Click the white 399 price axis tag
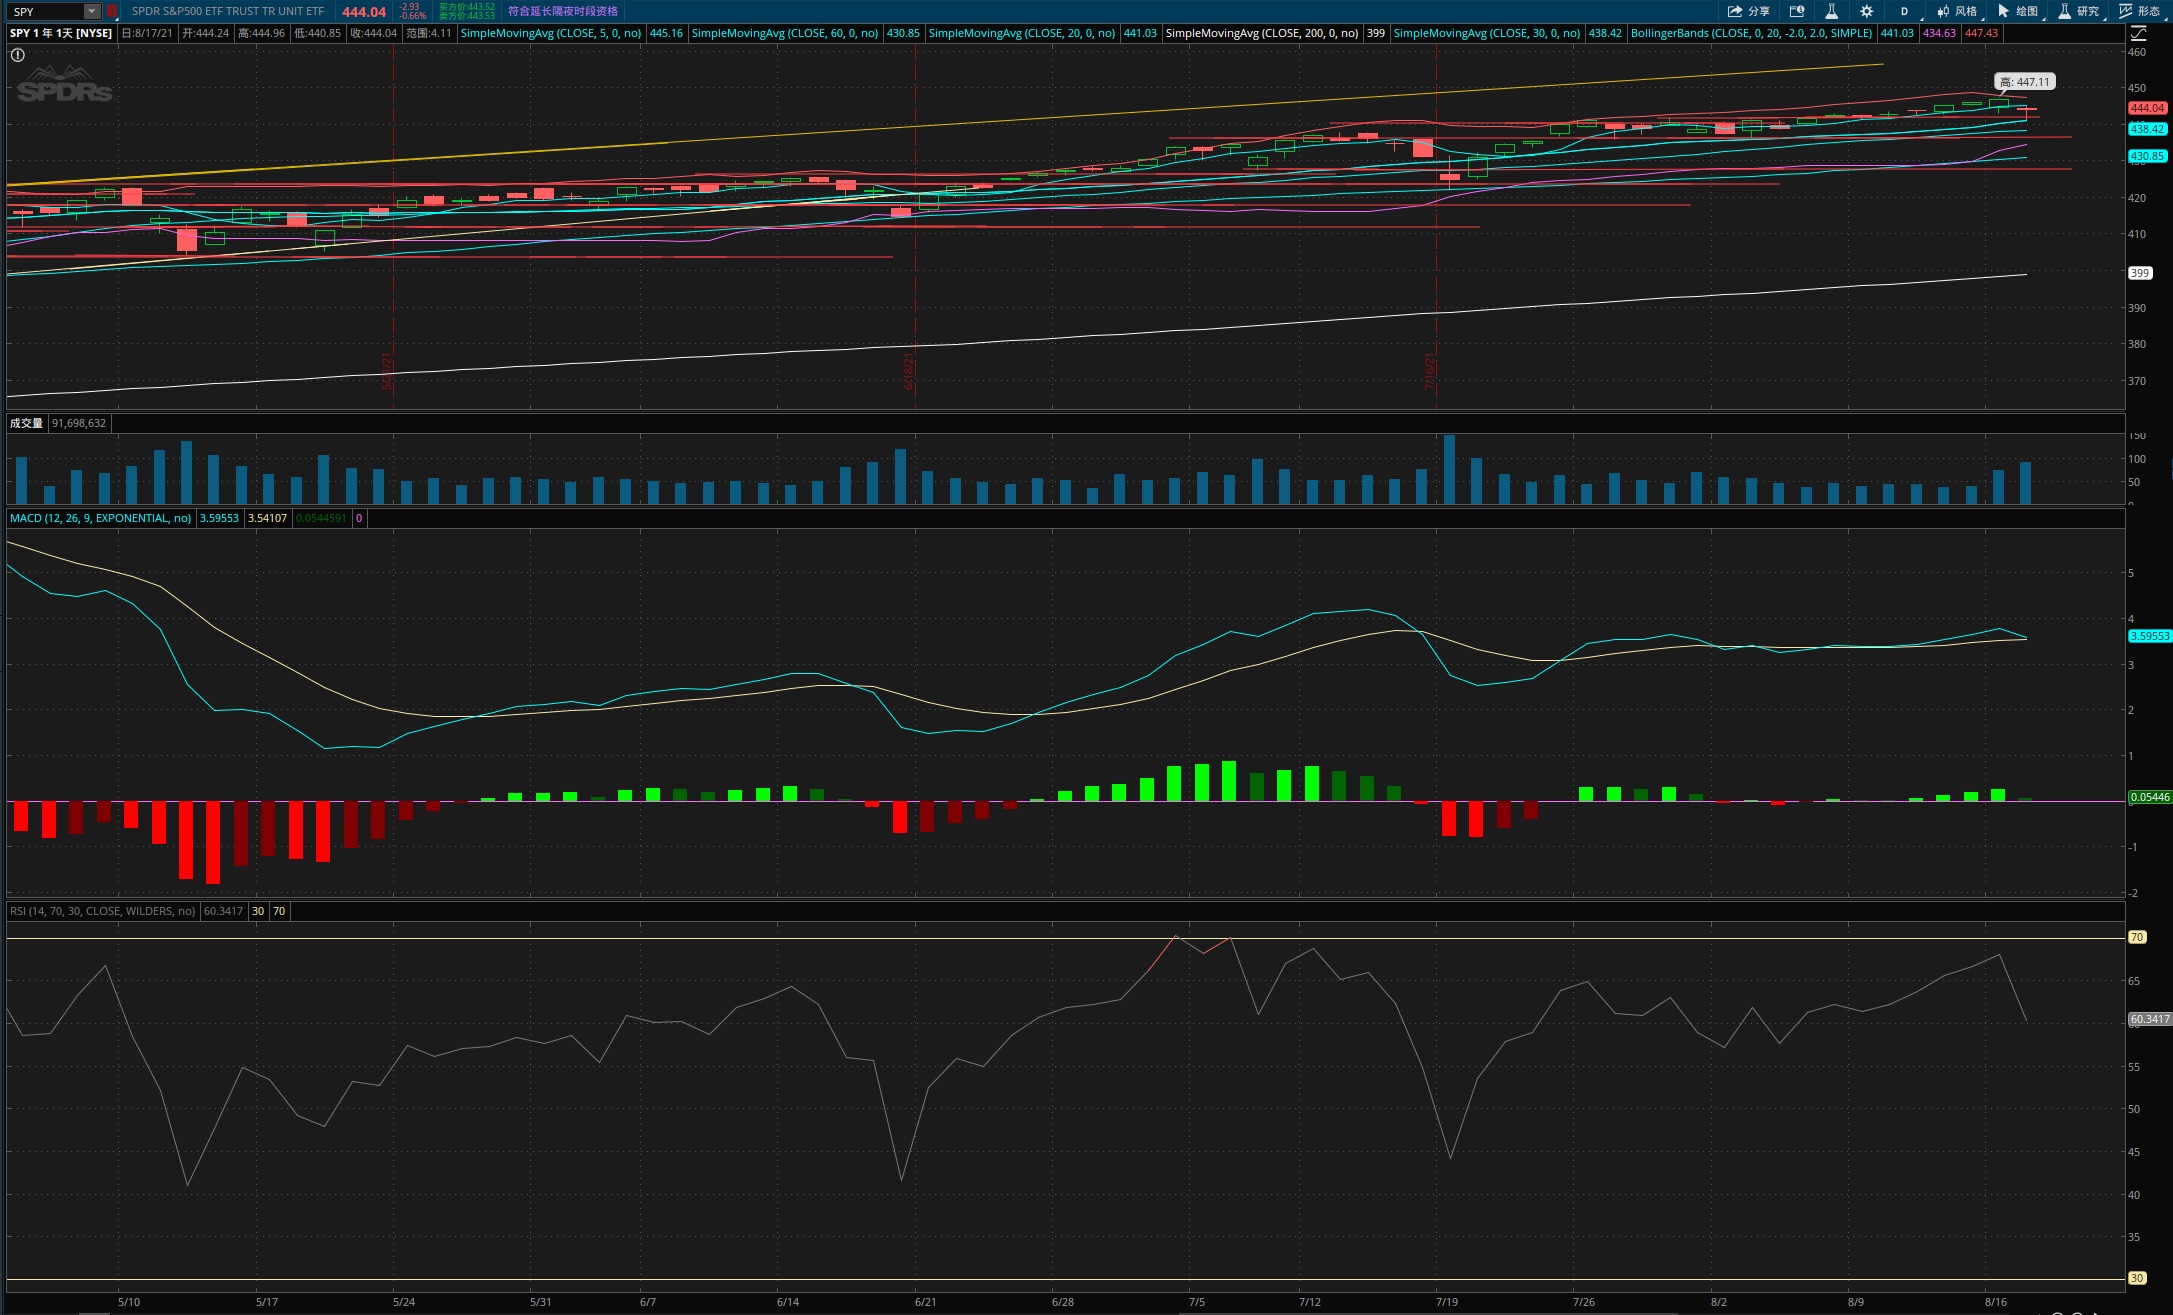The height and width of the screenshot is (1315, 2173). (2139, 273)
